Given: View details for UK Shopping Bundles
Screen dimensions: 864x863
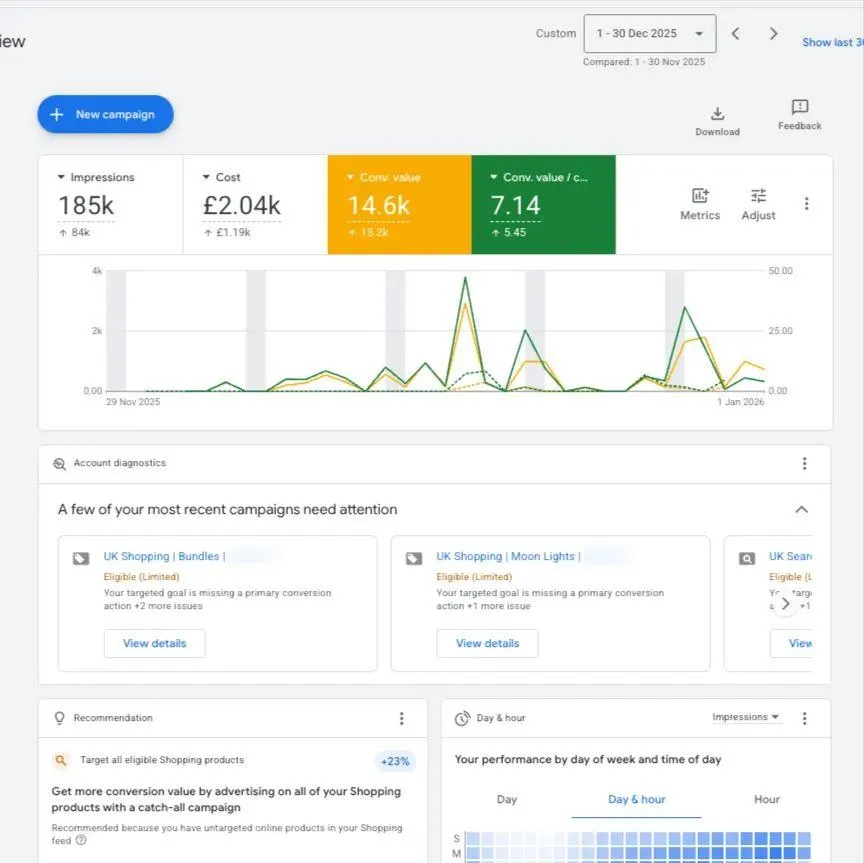Looking at the screenshot, I should click(154, 643).
